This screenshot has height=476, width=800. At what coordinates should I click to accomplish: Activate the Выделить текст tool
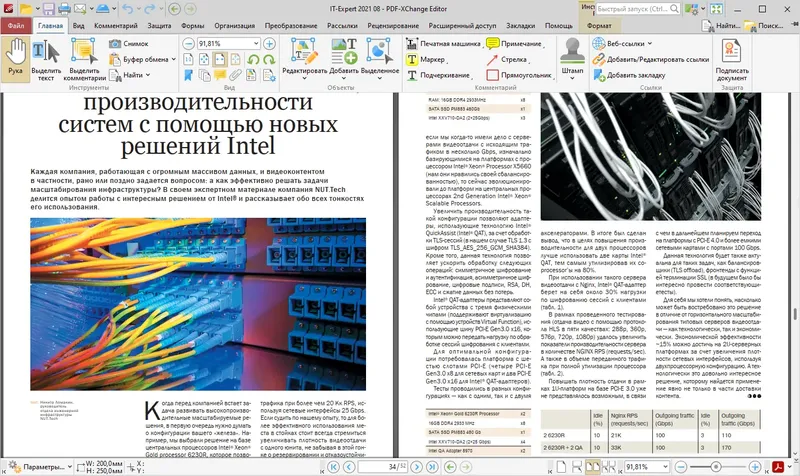coord(46,58)
